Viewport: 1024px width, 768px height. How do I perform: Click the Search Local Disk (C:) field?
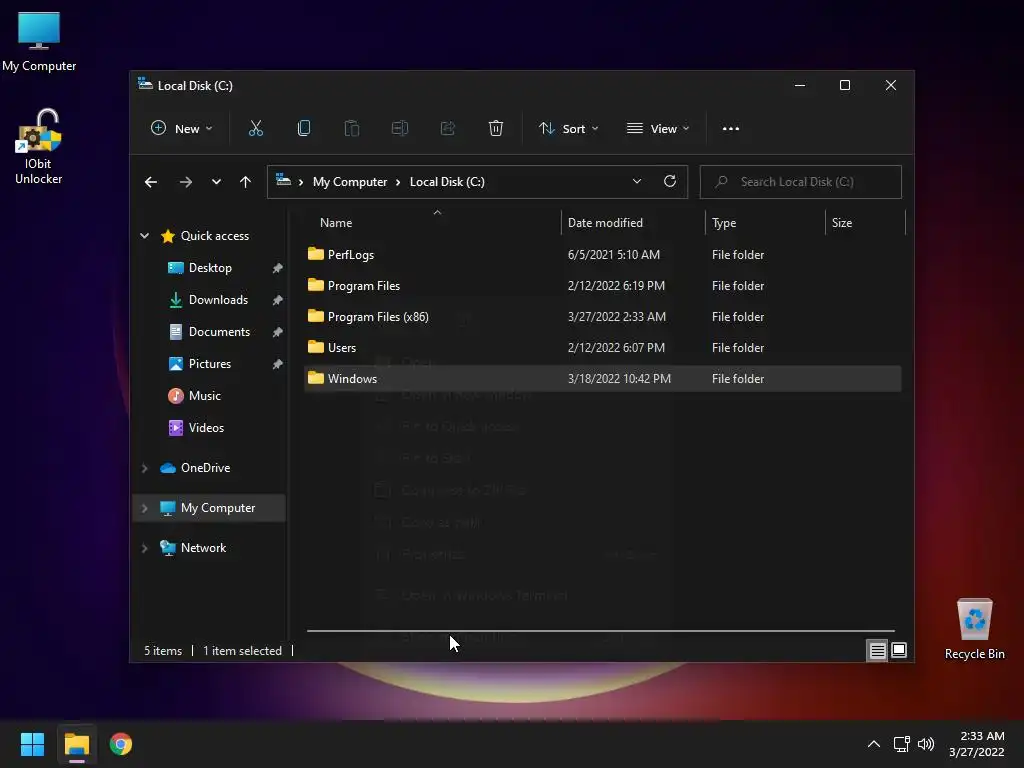tap(801, 182)
